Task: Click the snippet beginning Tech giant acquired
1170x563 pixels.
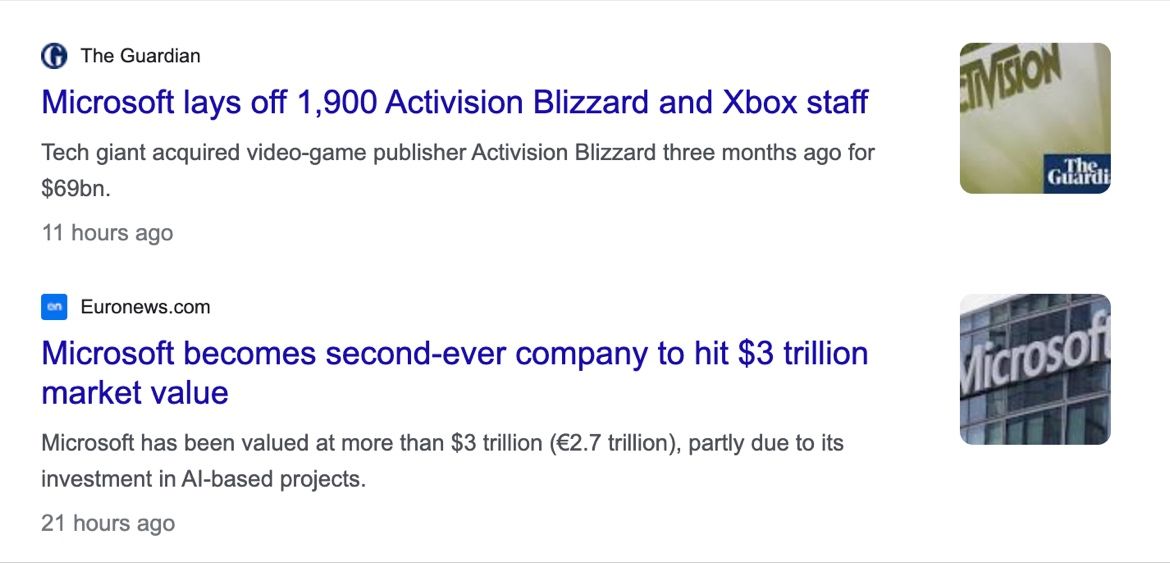Action: coord(457,171)
